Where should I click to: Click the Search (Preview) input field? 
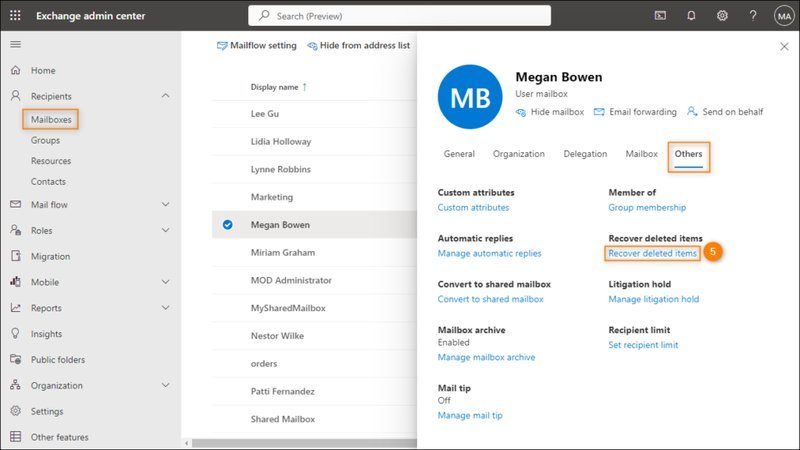coord(399,16)
